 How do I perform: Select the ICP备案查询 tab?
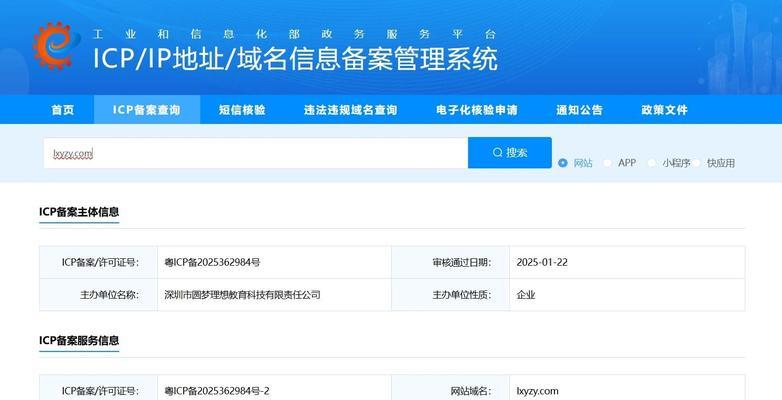coord(147,110)
